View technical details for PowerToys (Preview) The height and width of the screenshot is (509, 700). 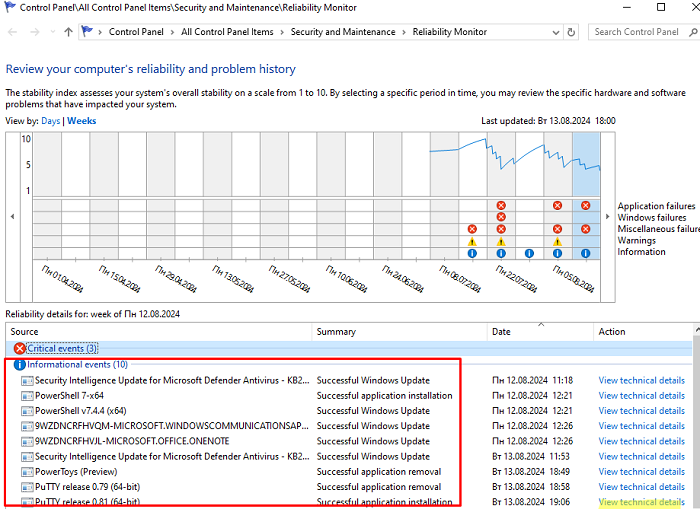[x=642, y=472]
